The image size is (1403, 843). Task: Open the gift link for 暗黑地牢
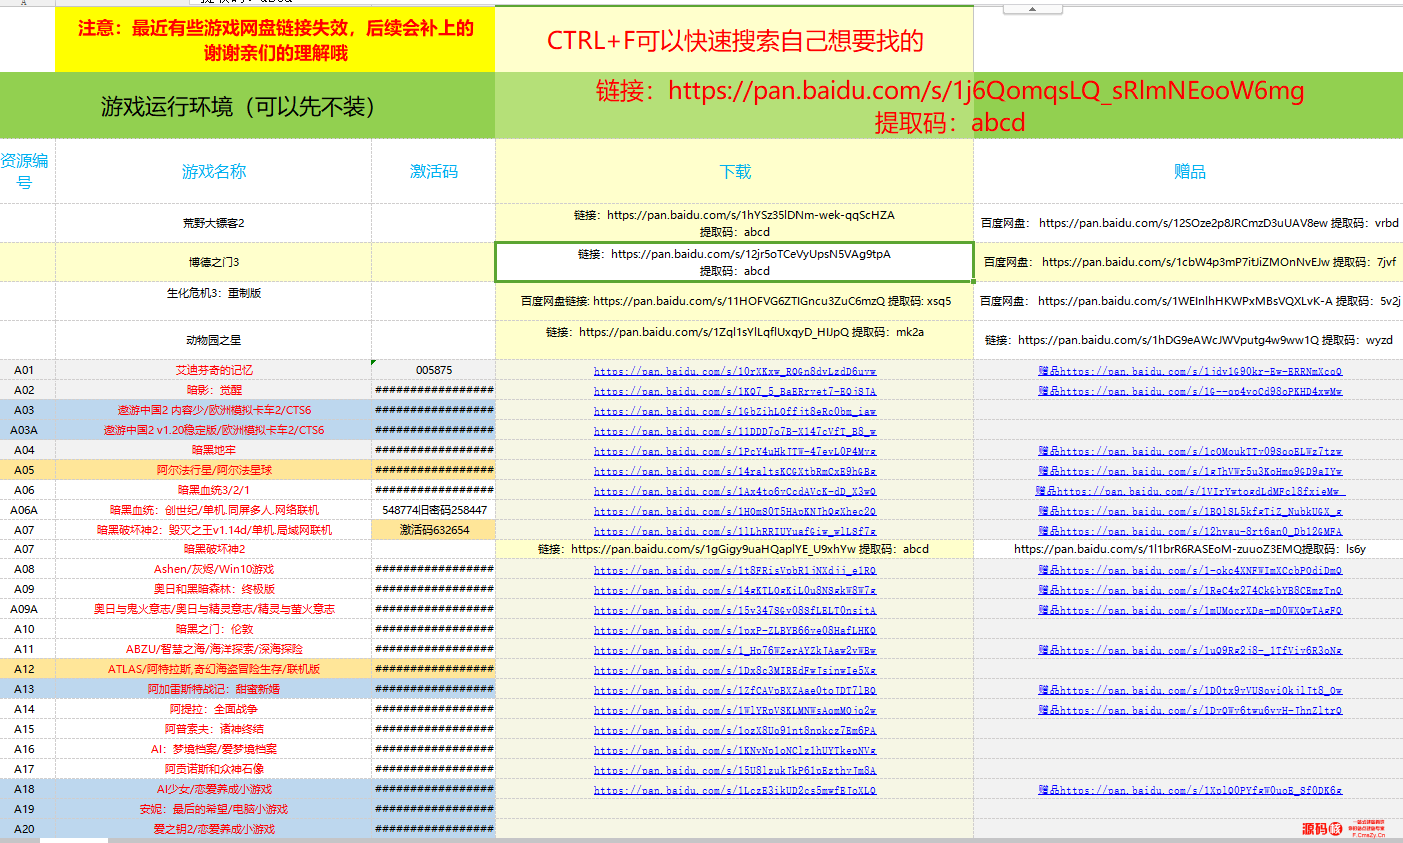1190,451
